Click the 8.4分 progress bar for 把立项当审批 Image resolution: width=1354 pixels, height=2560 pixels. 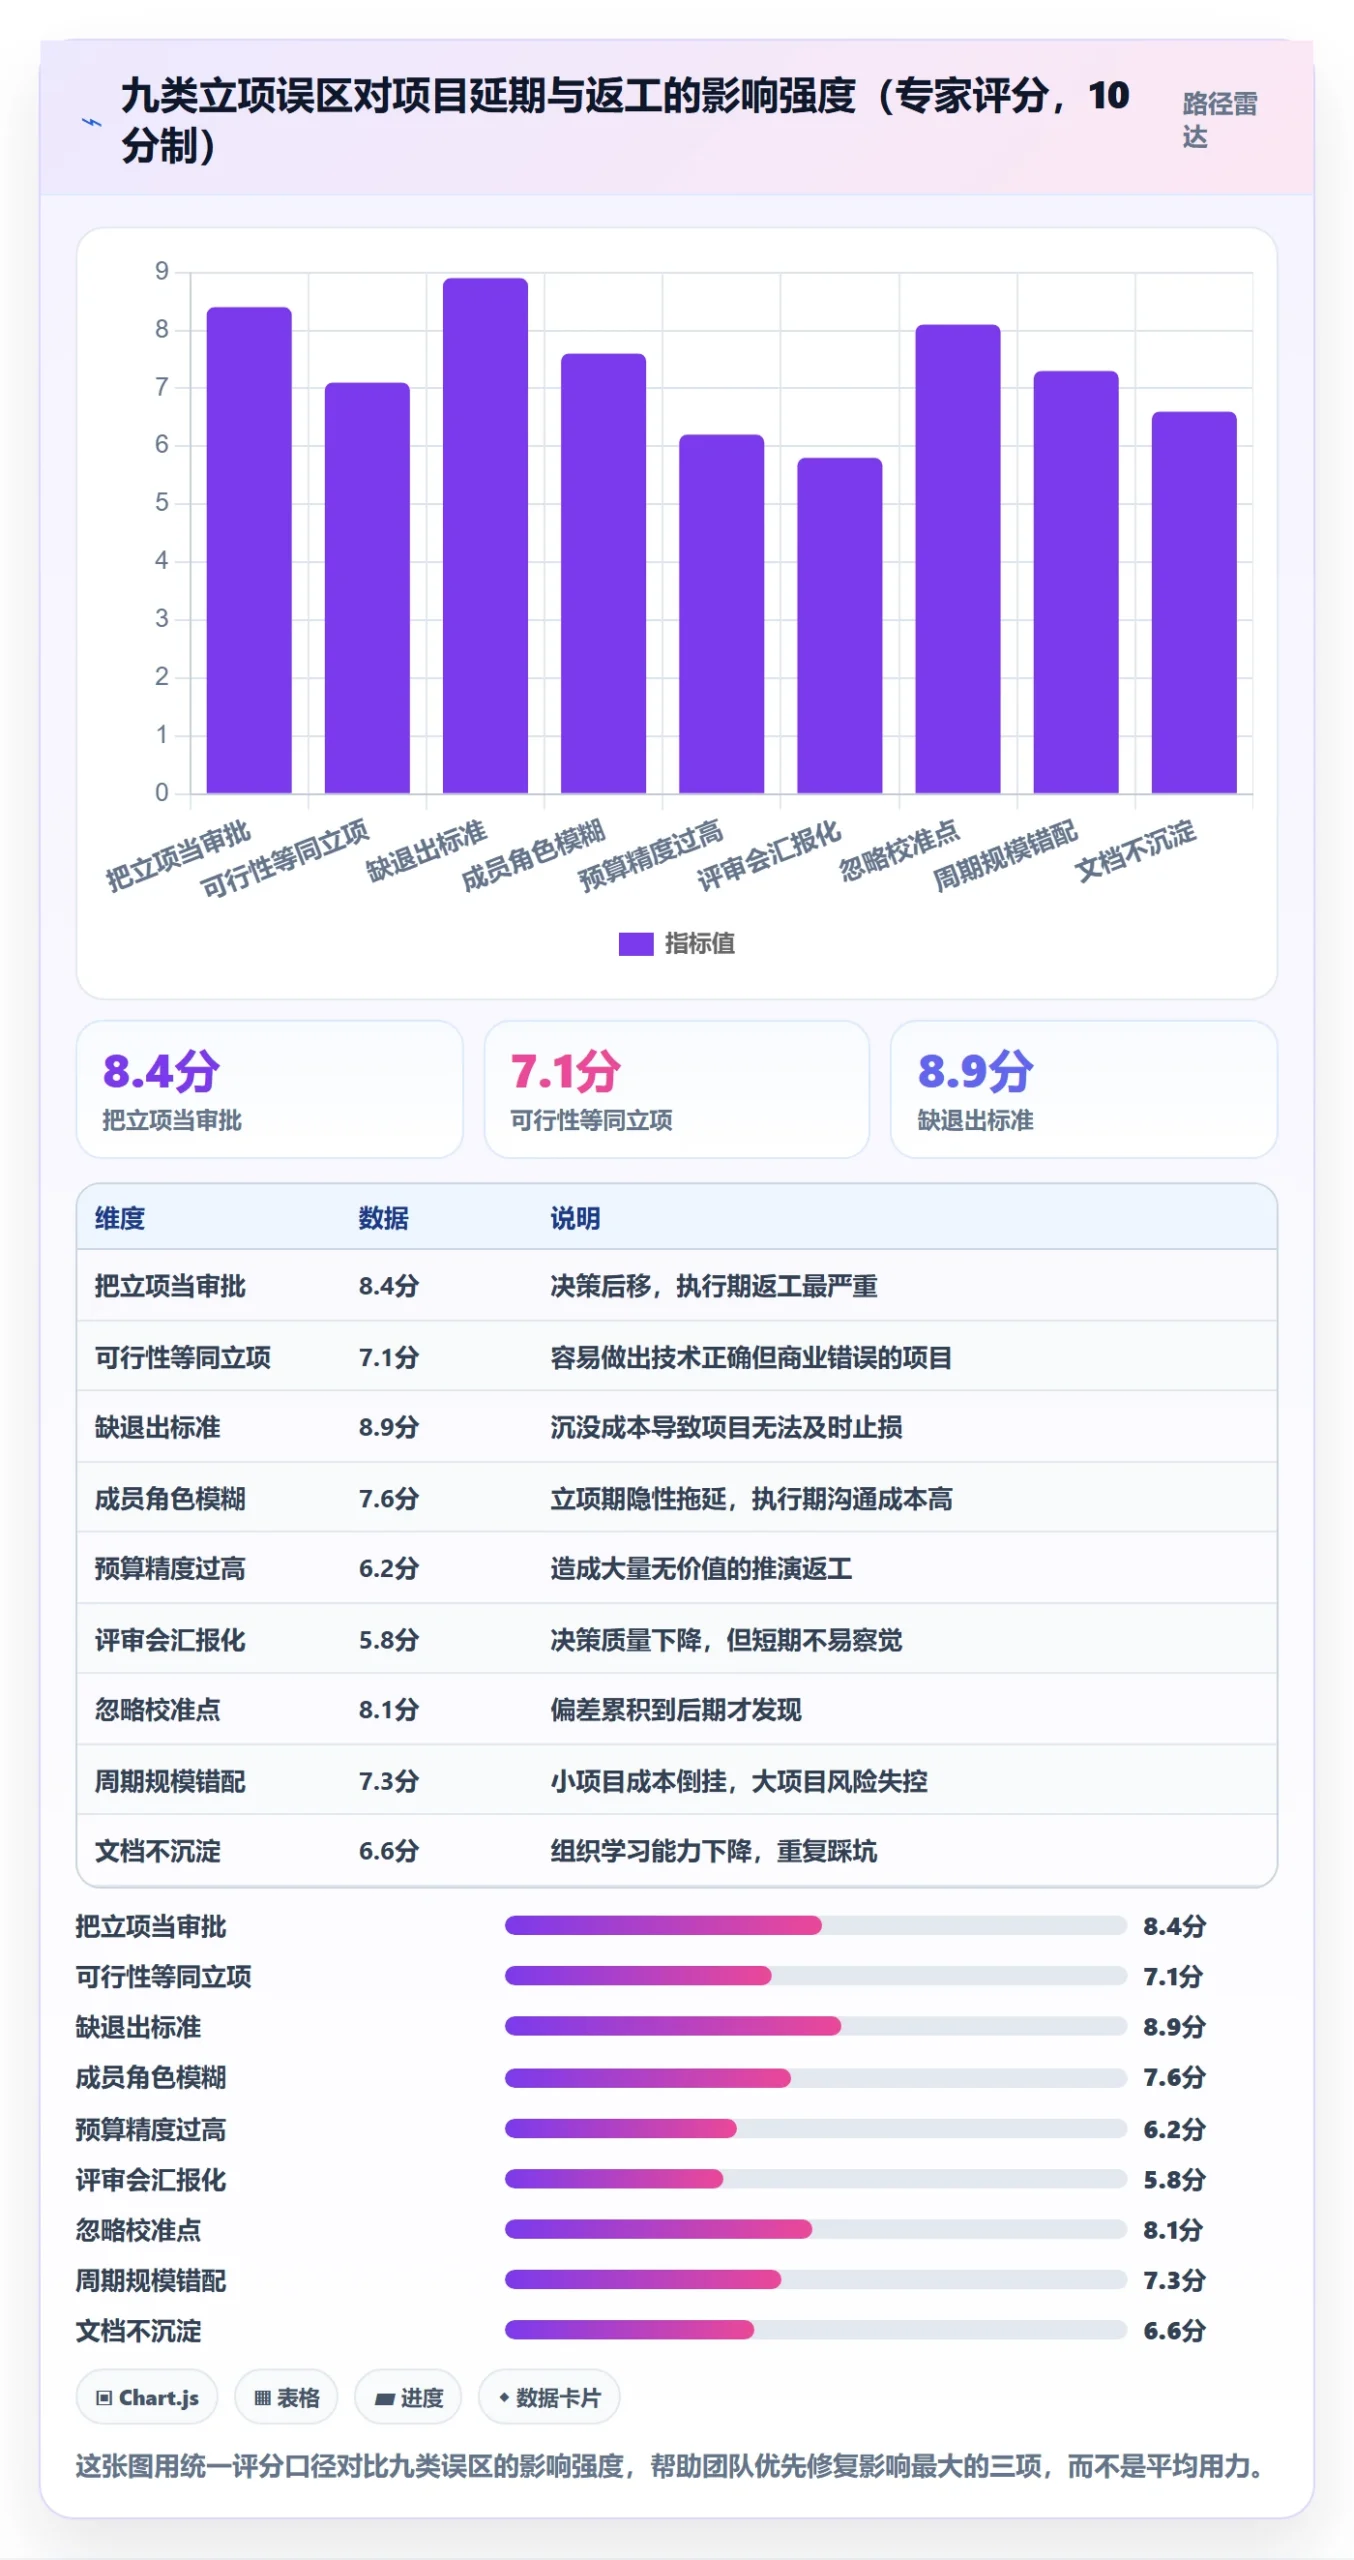click(x=816, y=1925)
